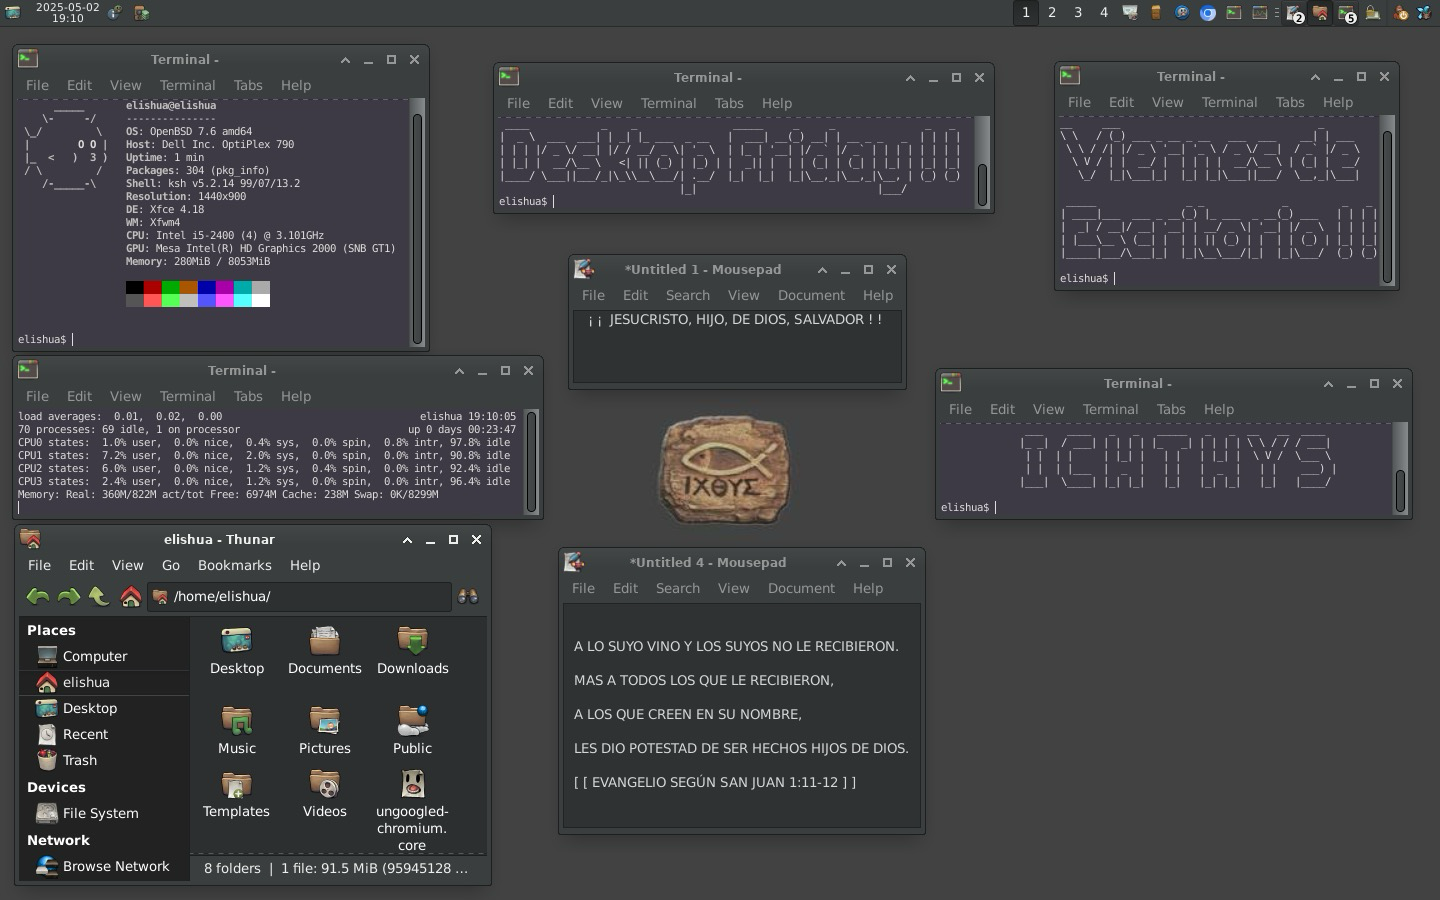Open the Tabs menu in the system info terminal
Screen dimensions: 1440x900
click(248, 85)
